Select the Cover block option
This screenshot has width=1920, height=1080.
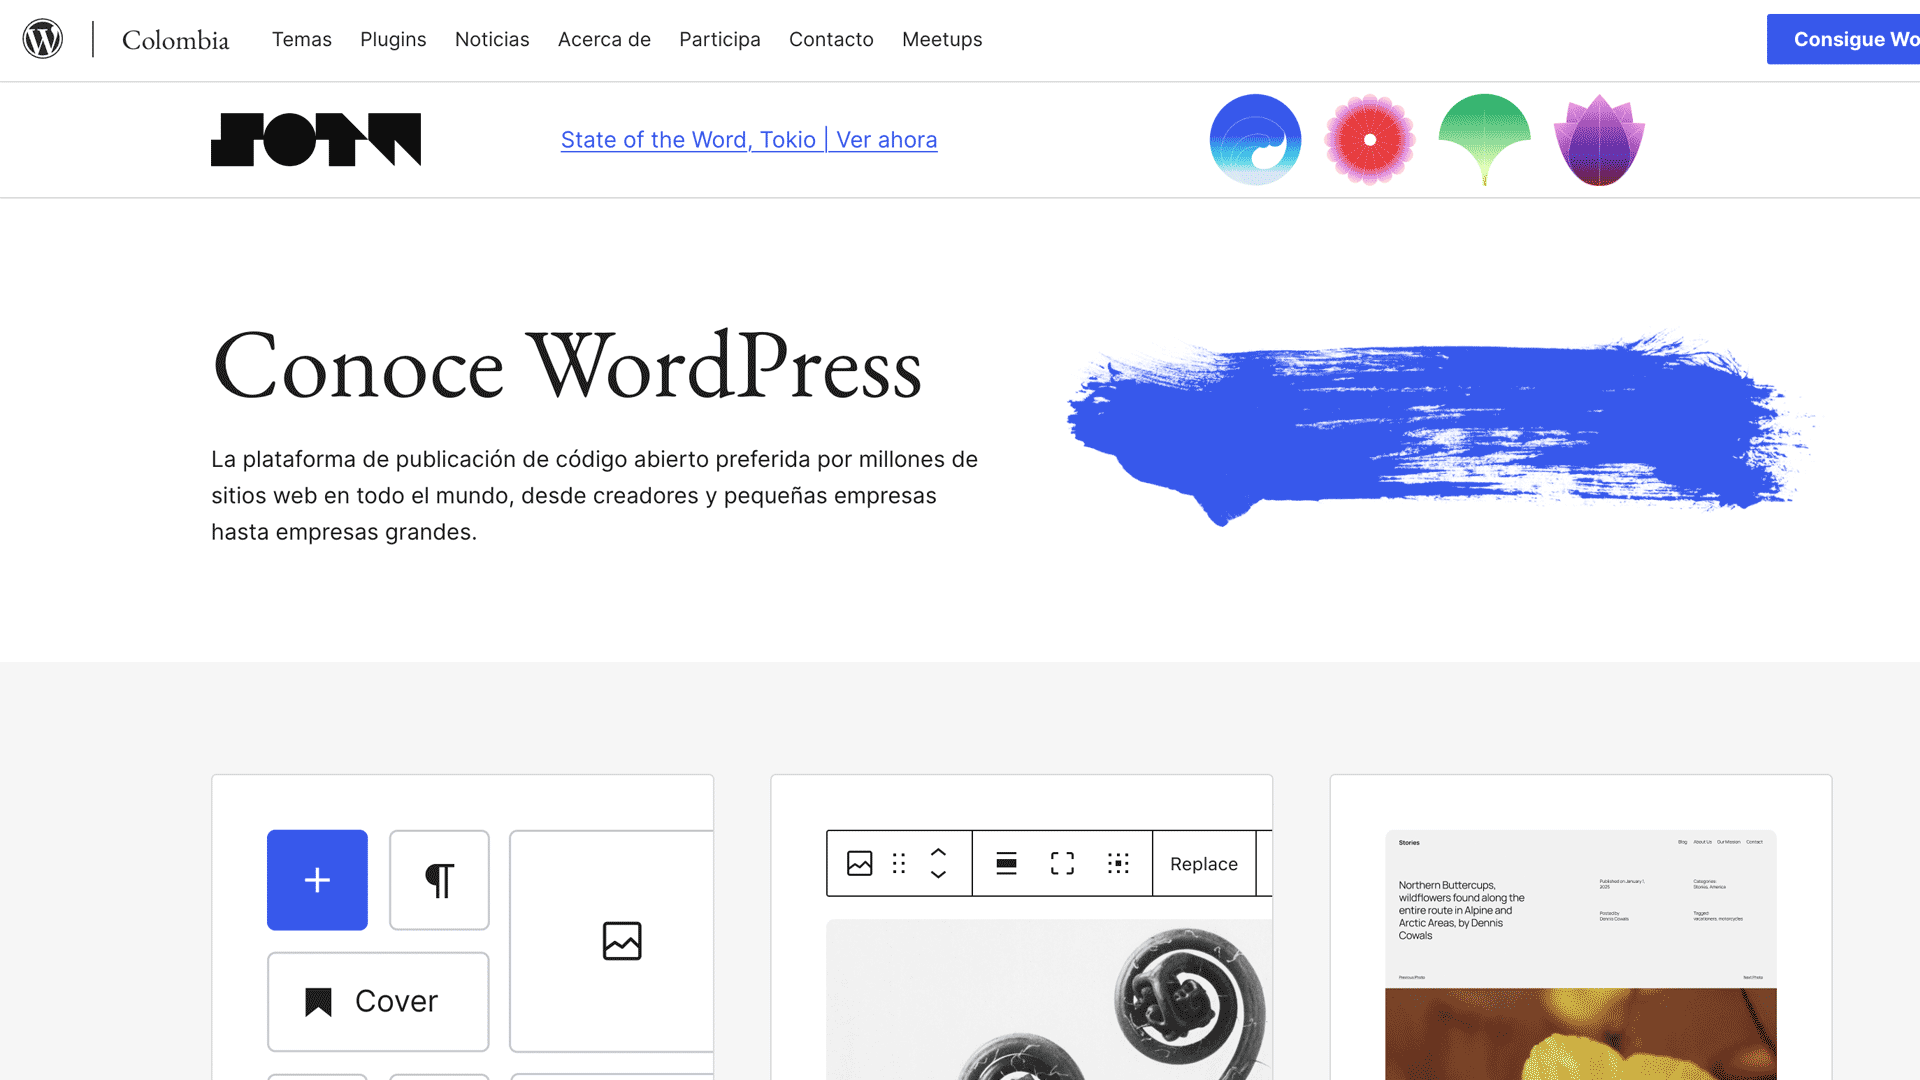coord(377,1001)
